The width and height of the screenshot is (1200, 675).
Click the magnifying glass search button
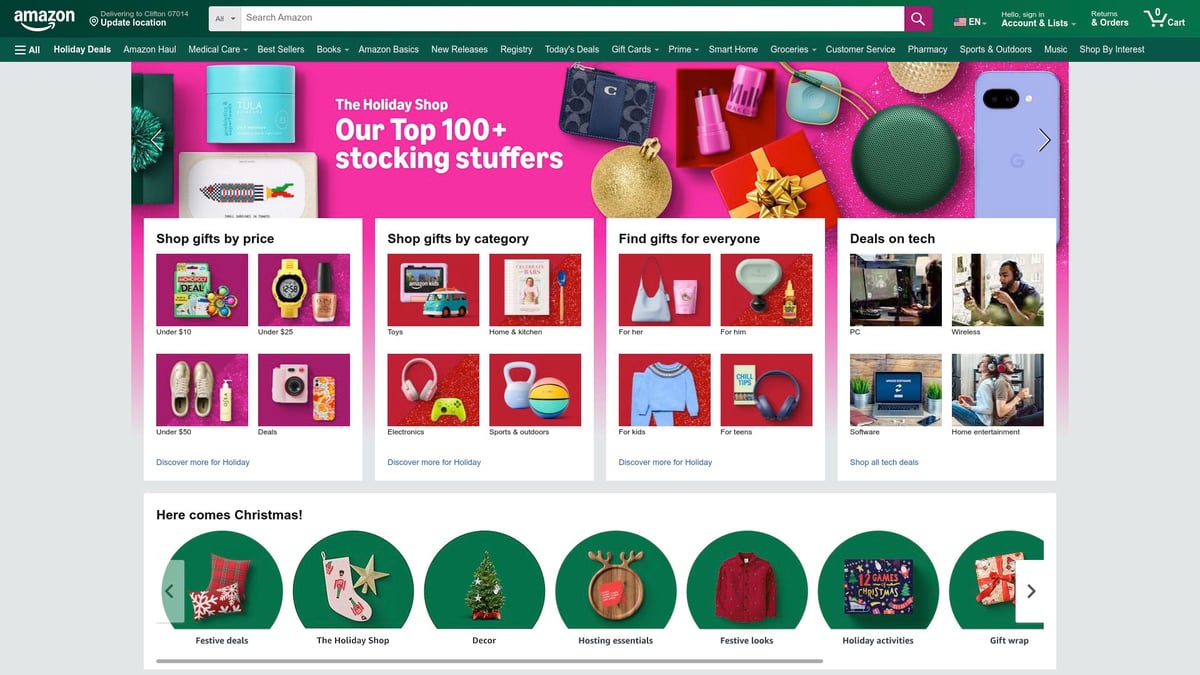pyautogui.click(x=918, y=18)
